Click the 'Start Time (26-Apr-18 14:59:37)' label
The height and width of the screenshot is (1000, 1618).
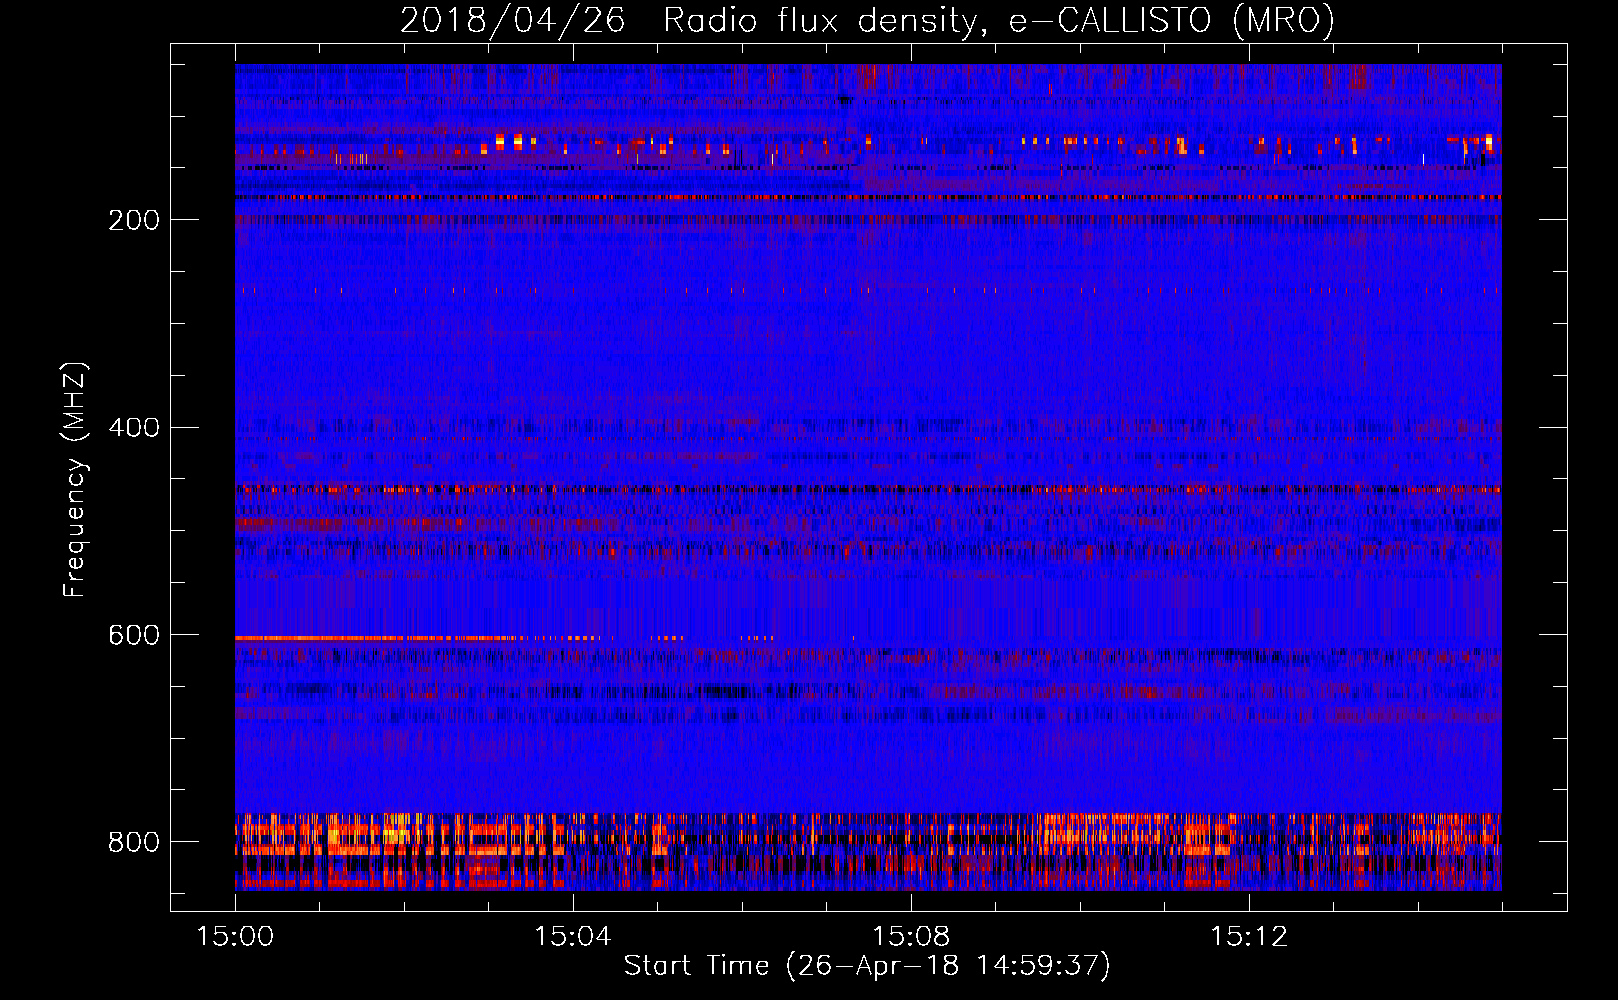[867, 966]
